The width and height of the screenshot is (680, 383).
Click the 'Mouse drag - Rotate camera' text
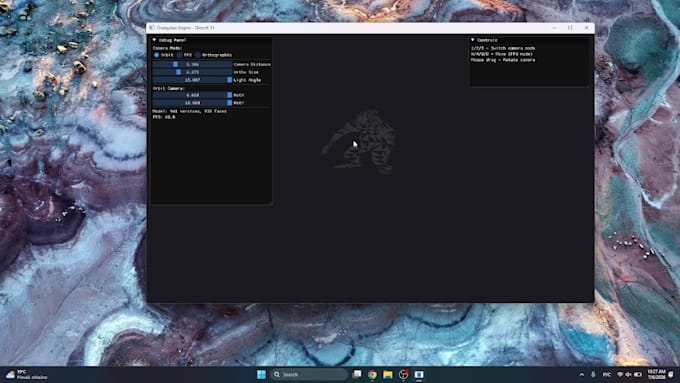pos(503,60)
